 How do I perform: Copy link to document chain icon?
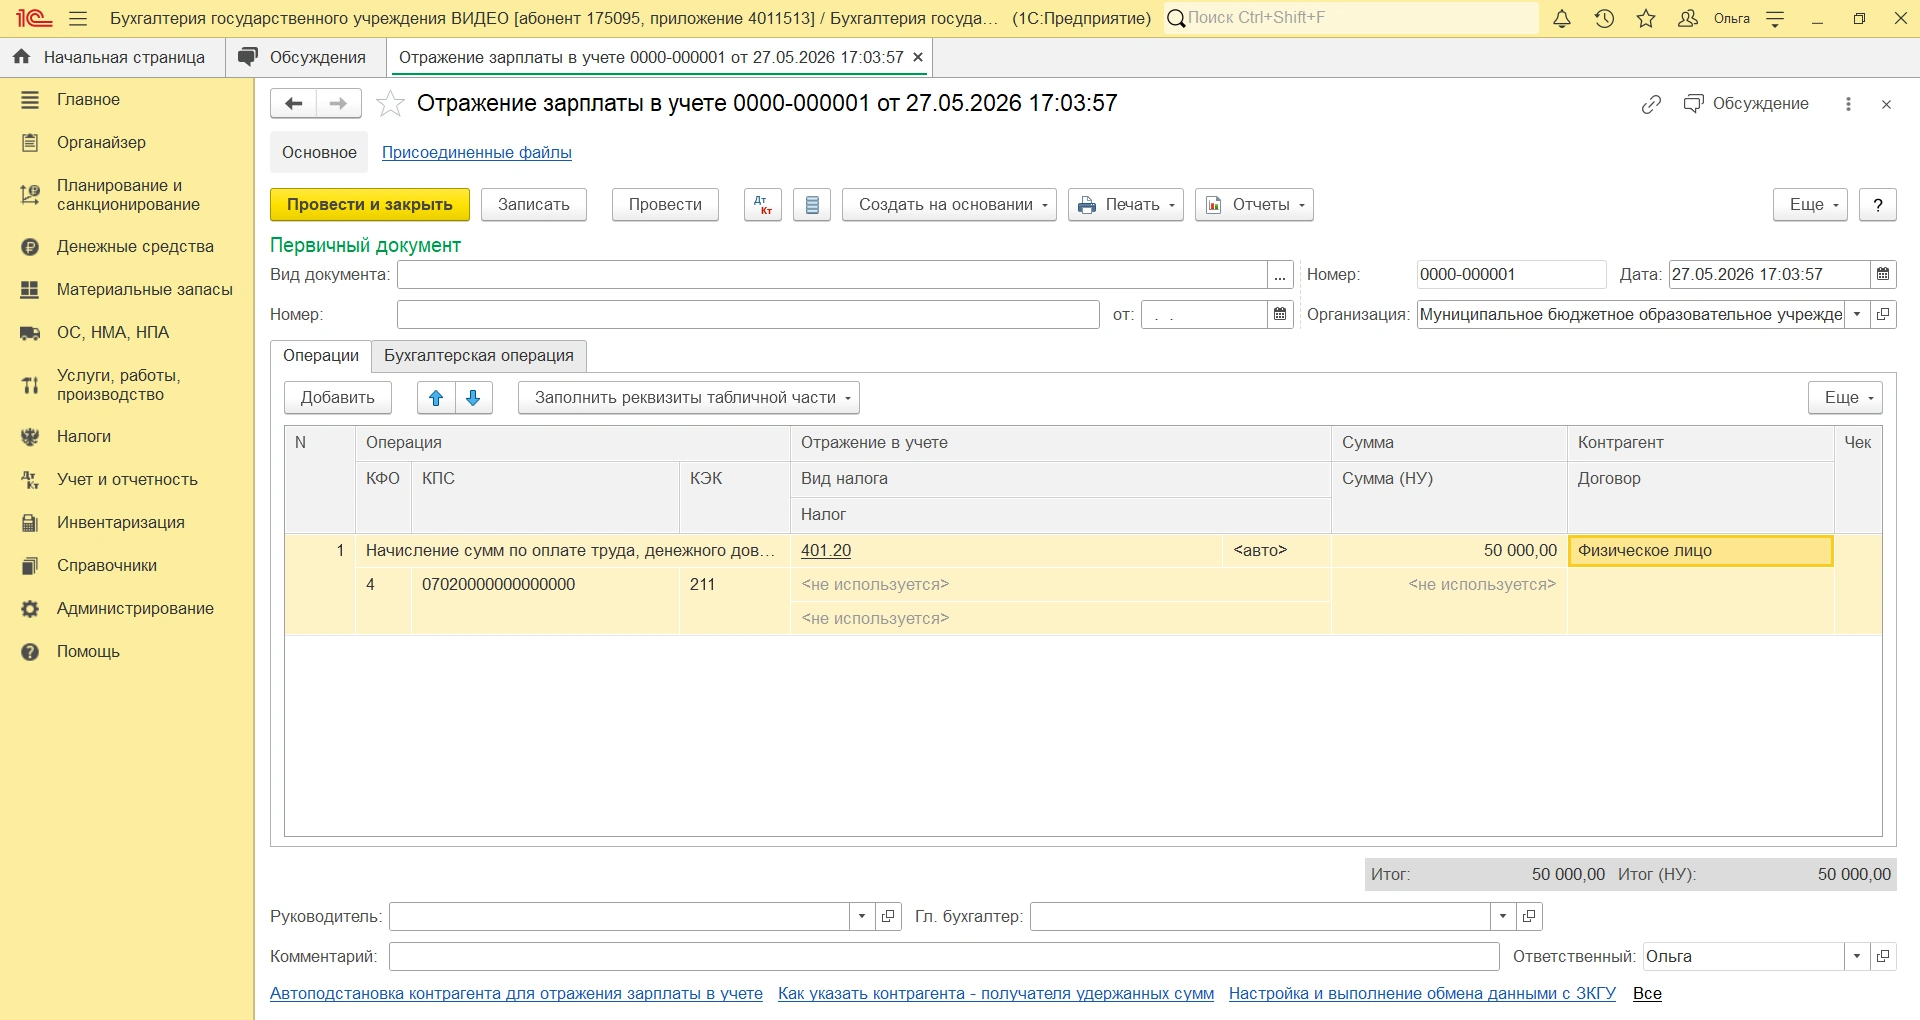pyautogui.click(x=1651, y=104)
